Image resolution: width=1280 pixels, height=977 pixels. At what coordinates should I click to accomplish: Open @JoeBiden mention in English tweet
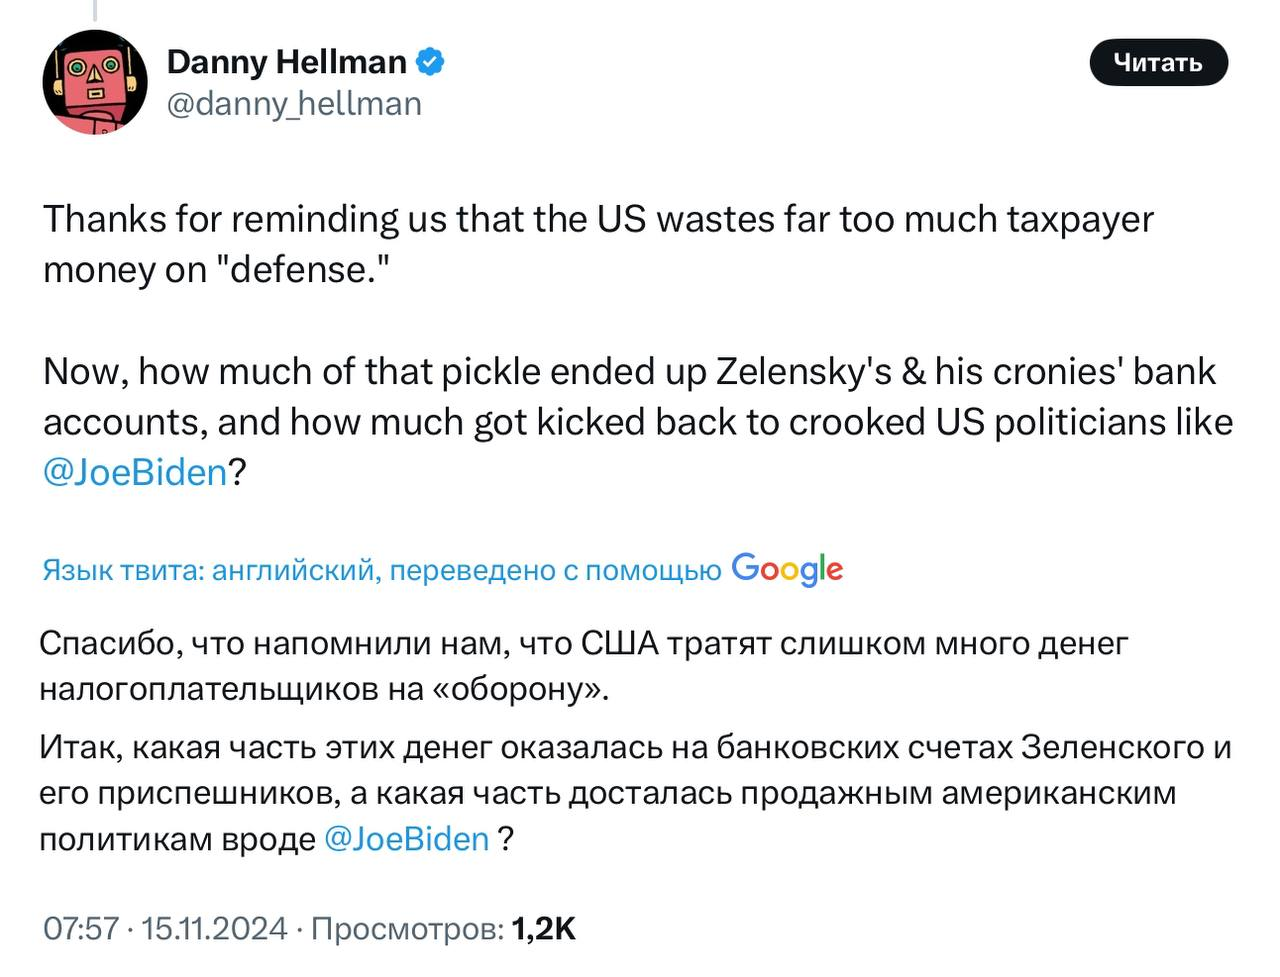[135, 472]
